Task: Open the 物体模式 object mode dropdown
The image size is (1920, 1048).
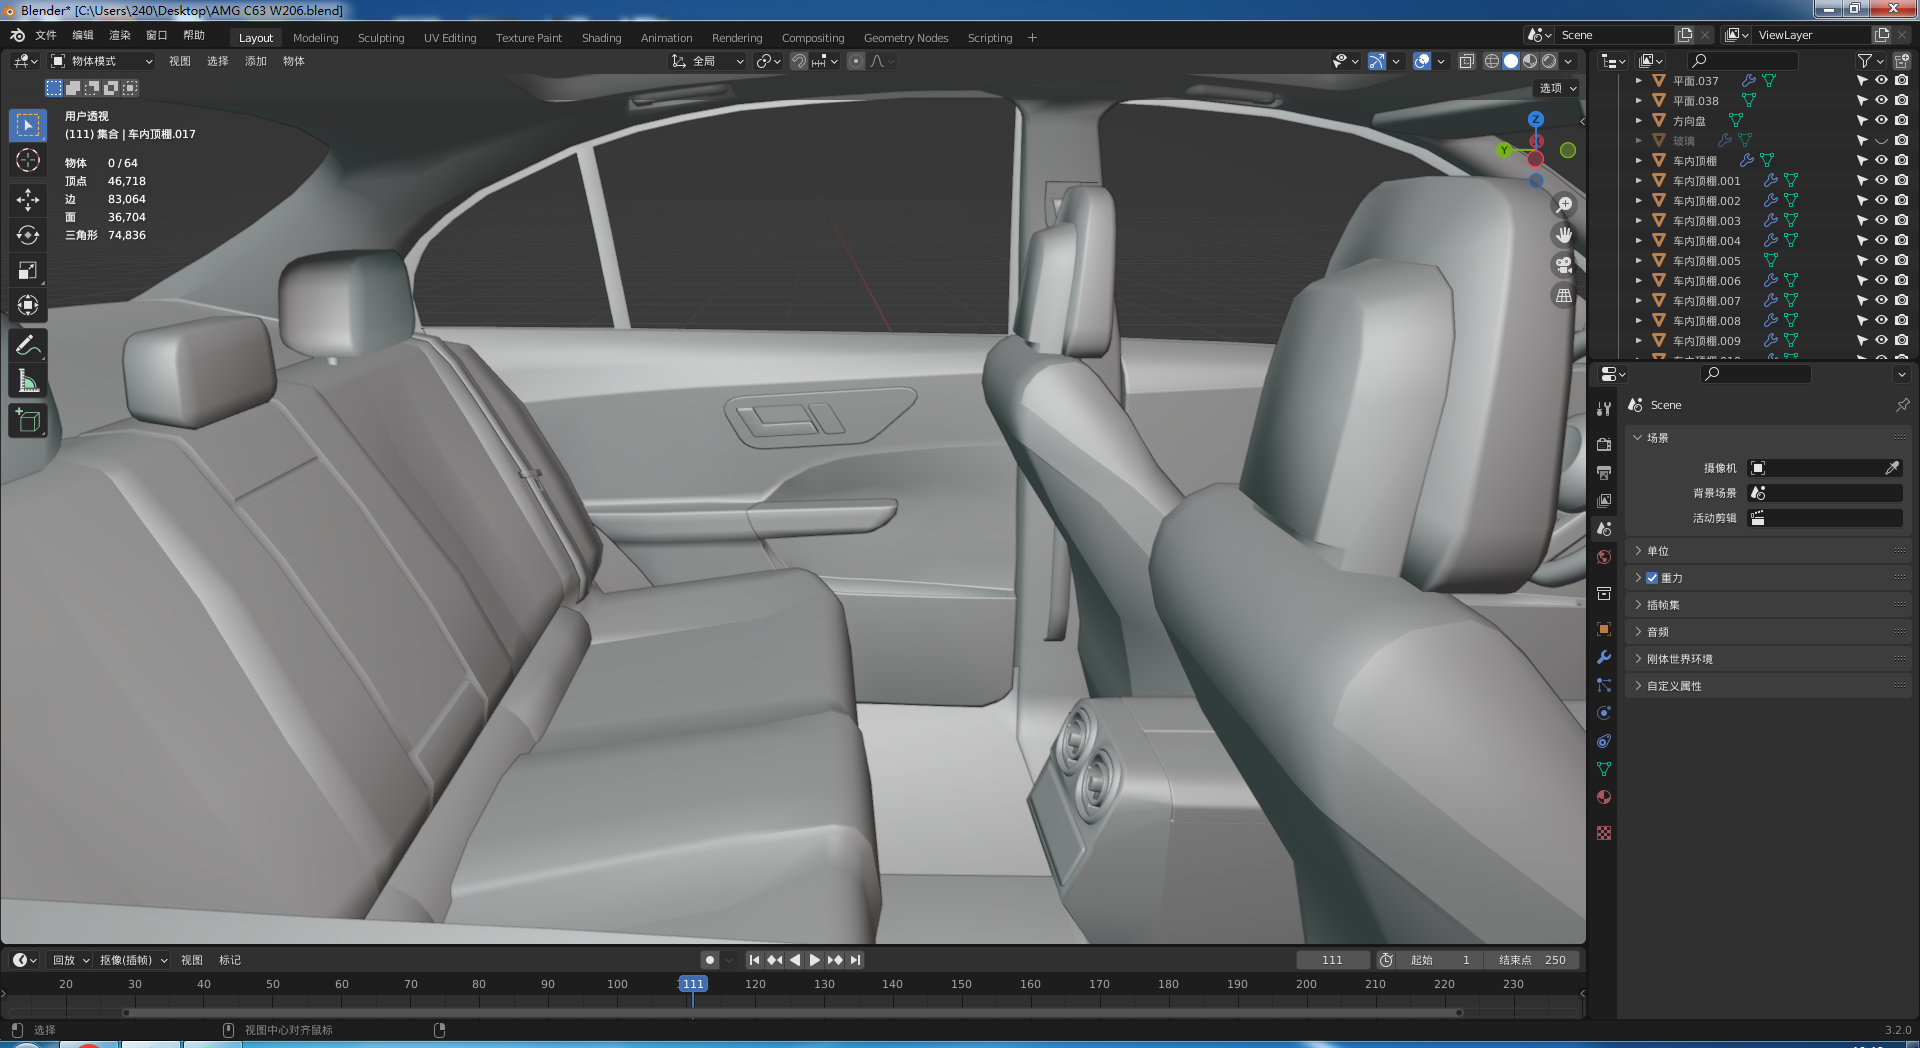Action: (102, 61)
